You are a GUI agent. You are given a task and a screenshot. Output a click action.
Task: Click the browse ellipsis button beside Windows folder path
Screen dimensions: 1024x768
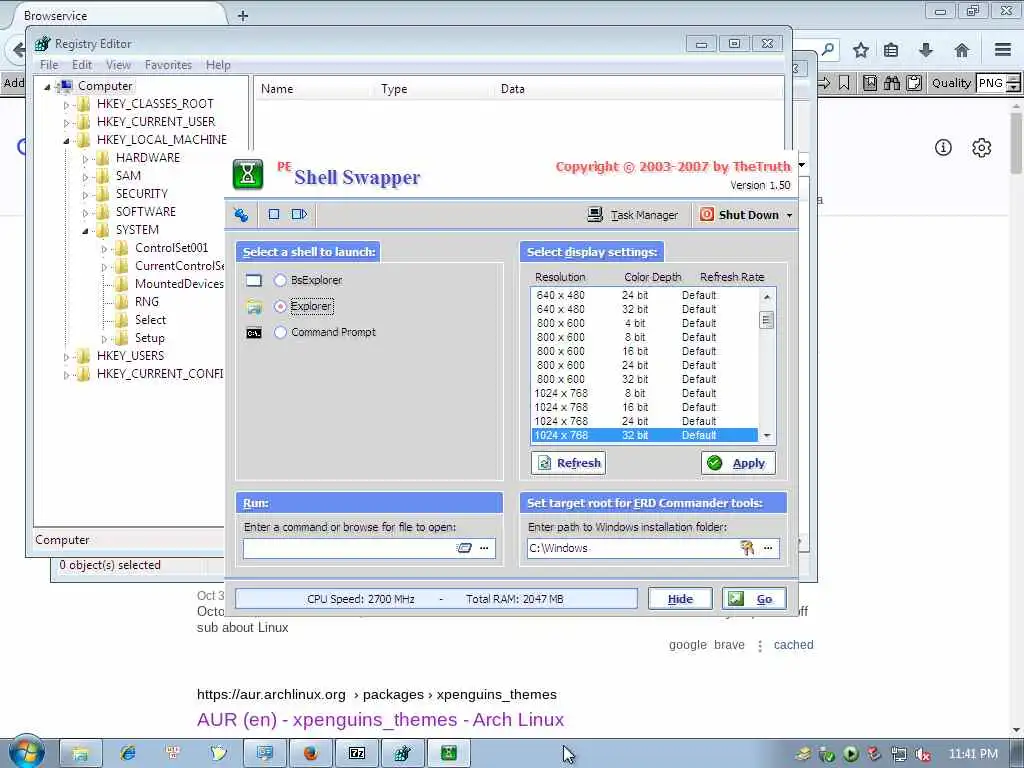768,548
